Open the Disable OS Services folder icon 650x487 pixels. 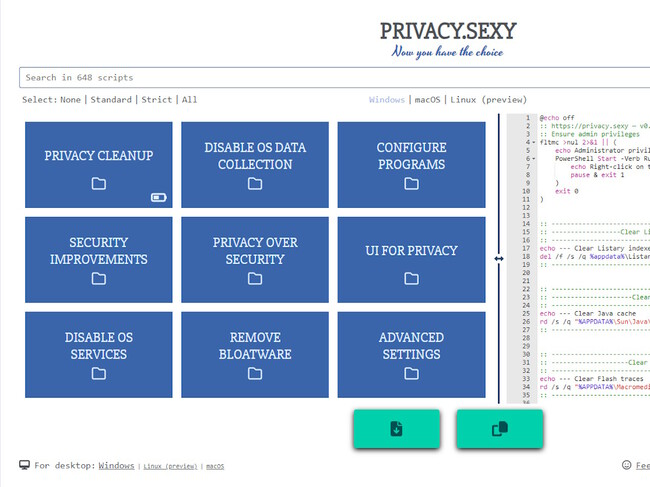point(99,373)
